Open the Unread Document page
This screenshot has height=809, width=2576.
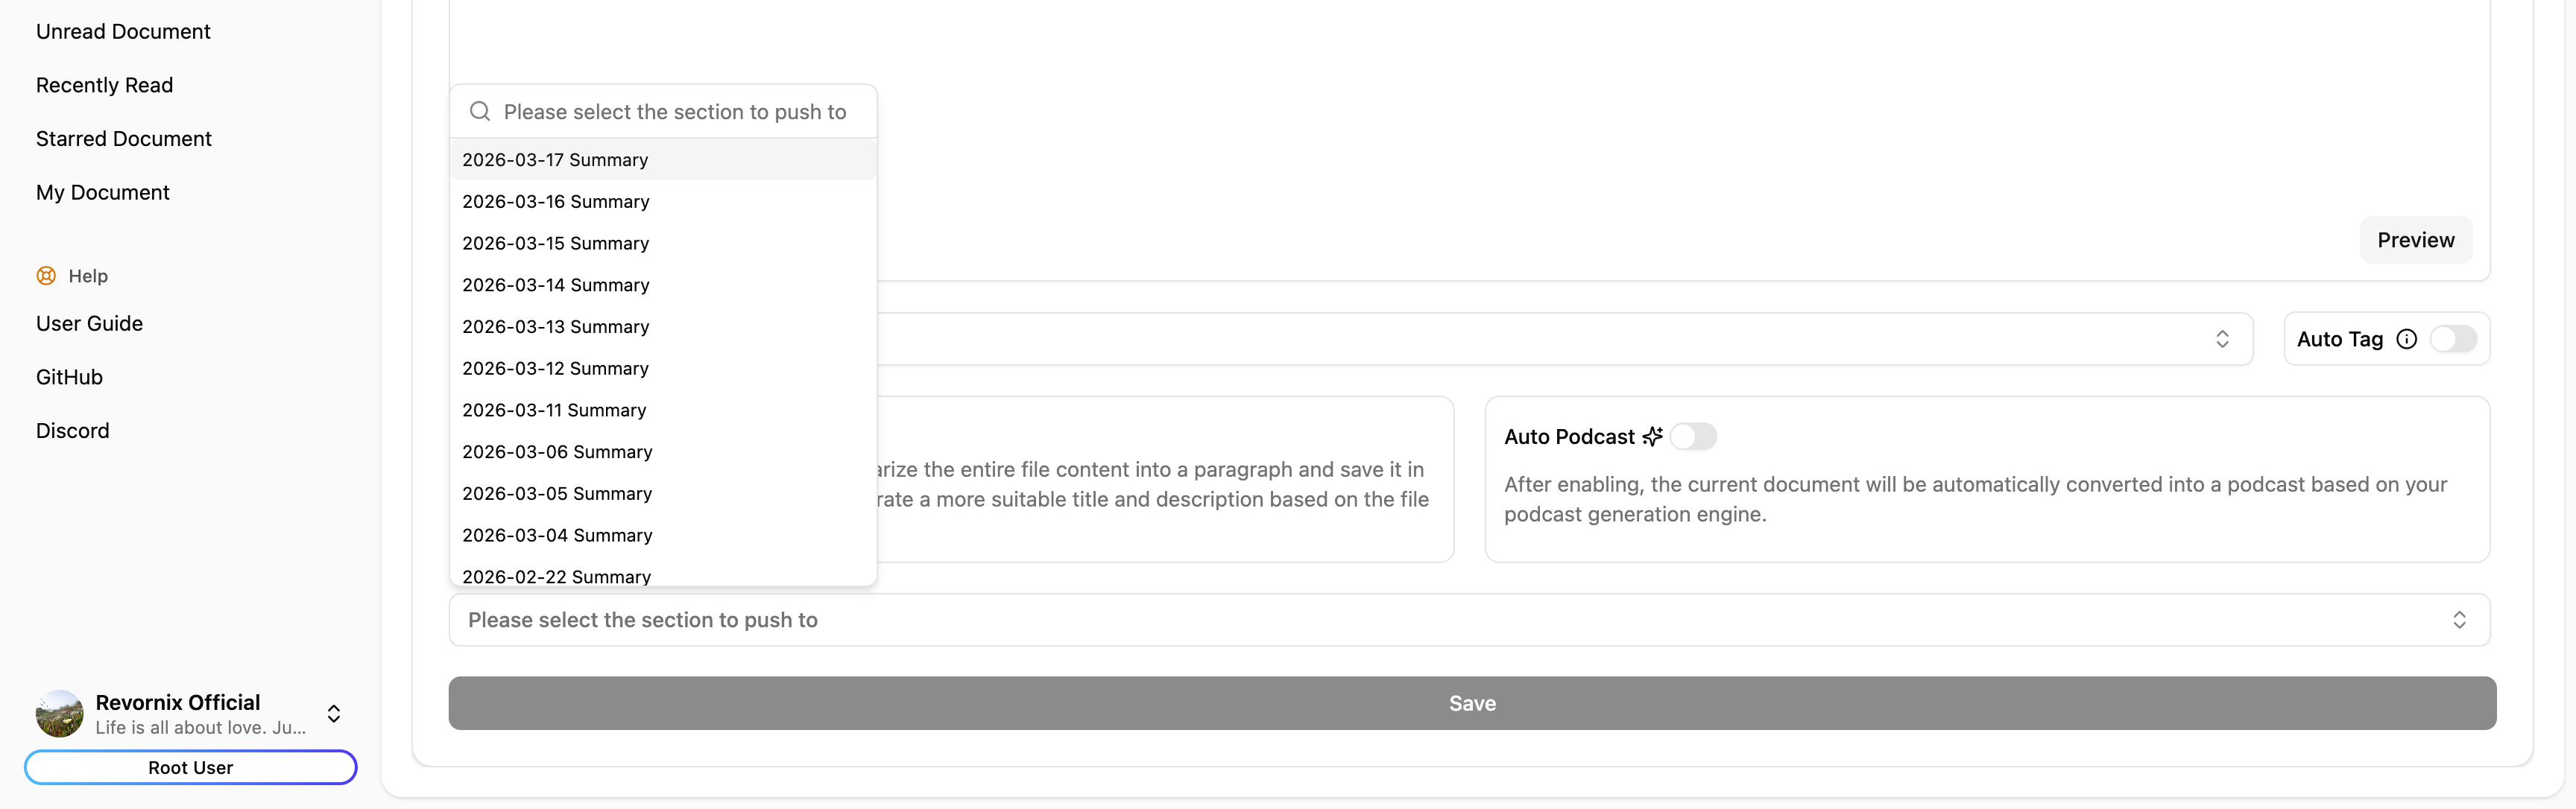click(x=123, y=32)
